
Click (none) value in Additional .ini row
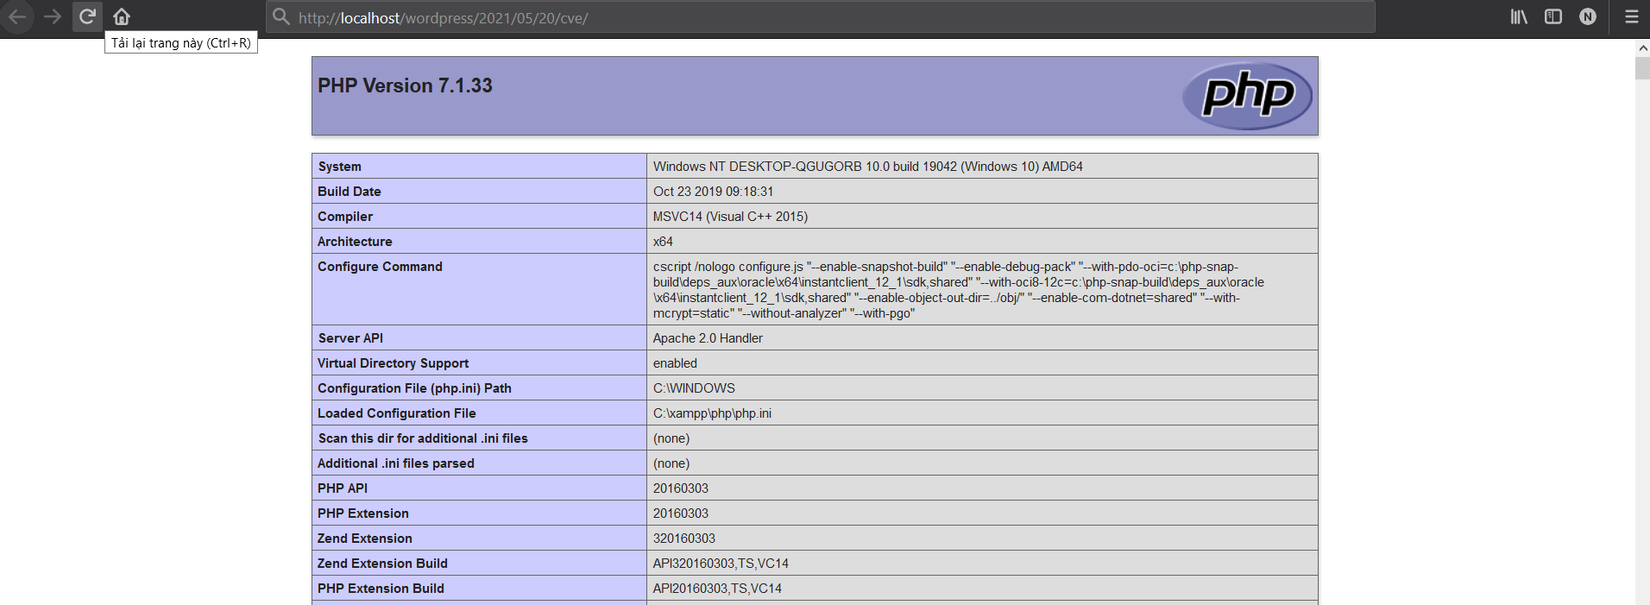[671, 464]
